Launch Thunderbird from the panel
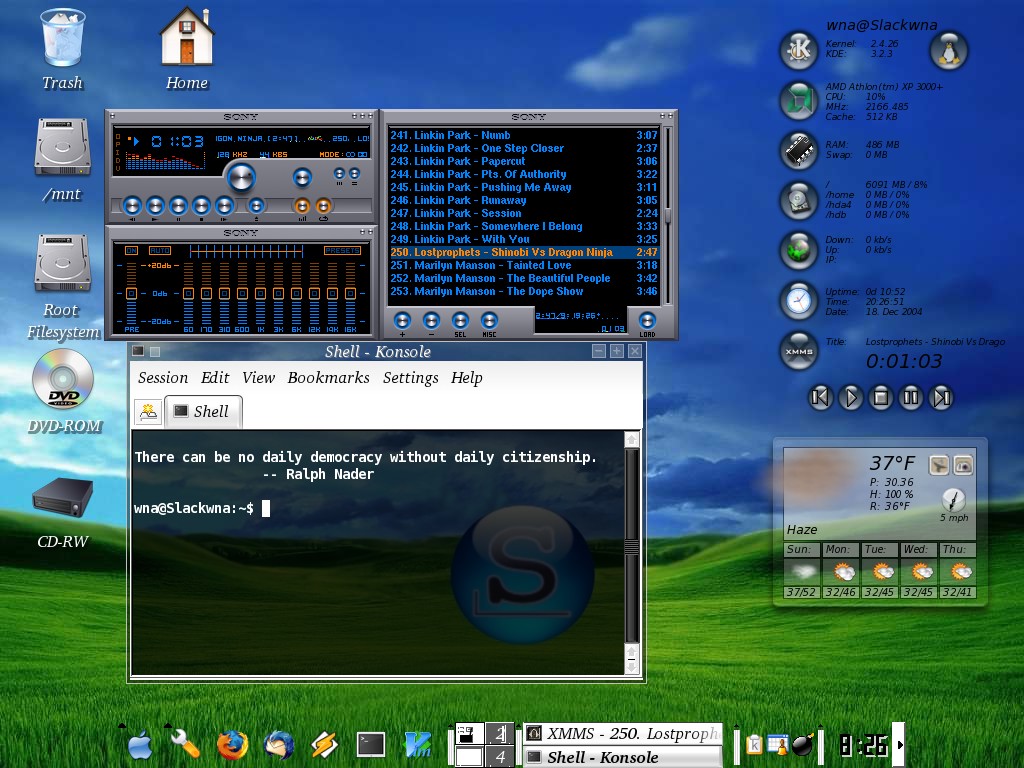 point(279,745)
